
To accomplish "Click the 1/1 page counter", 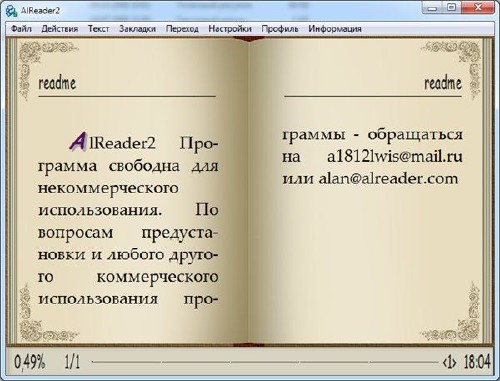I will coord(72,362).
